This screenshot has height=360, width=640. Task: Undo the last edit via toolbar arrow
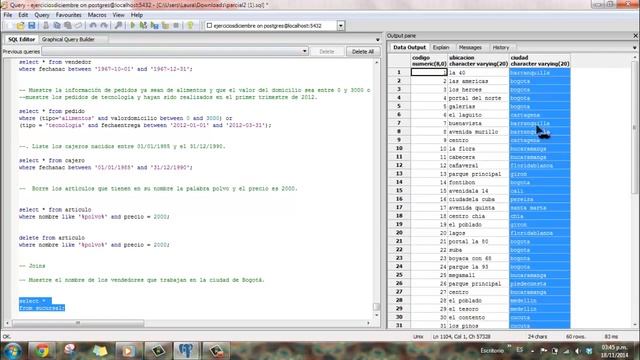pos(93,25)
